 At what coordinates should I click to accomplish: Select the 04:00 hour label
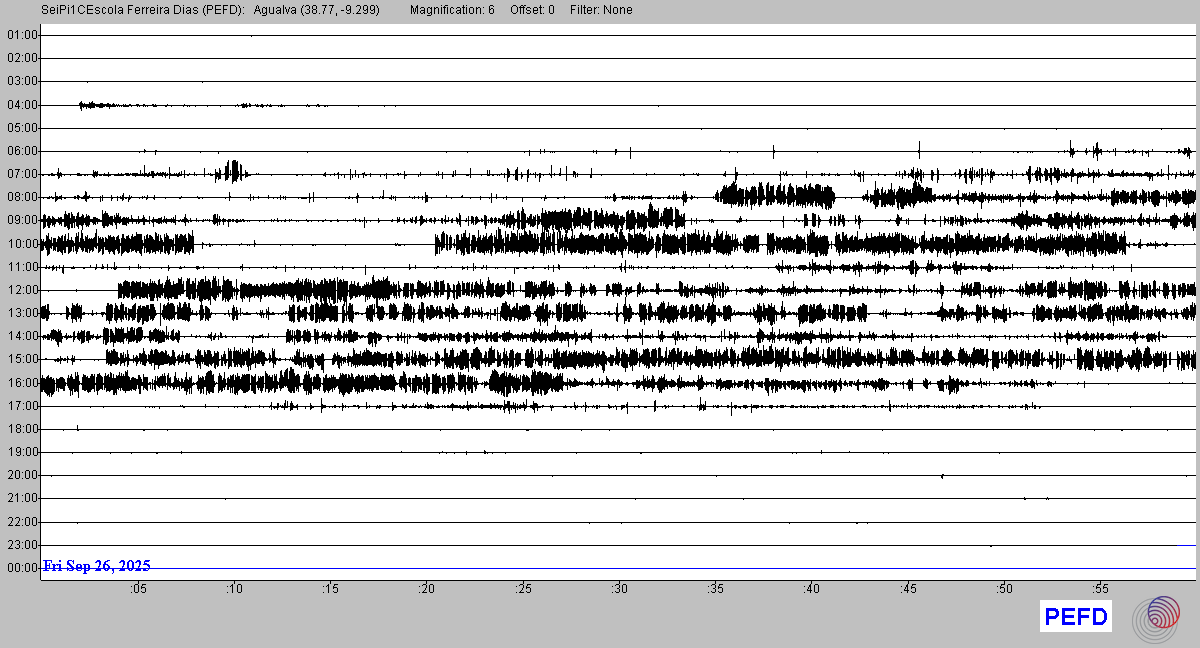point(21,105)
